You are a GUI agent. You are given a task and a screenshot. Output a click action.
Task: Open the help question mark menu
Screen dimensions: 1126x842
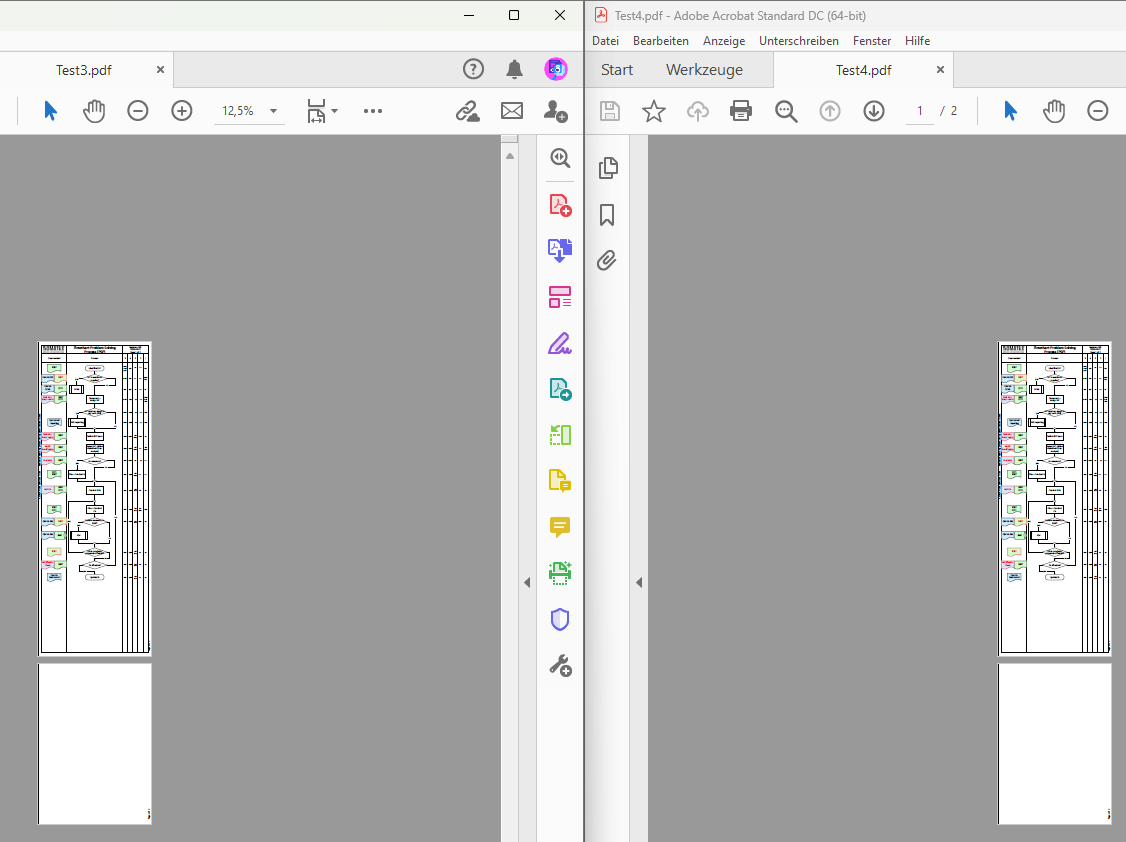tap(473, 70)
